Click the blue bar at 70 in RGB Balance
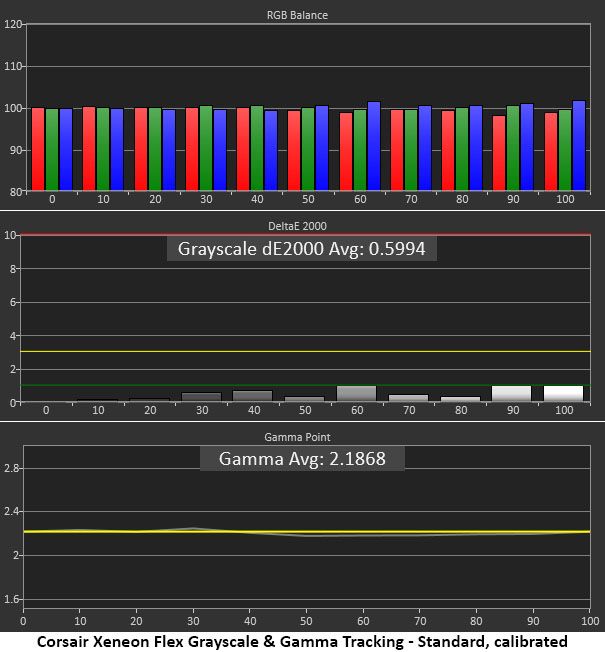This screenshot has height=652, width=605. tap(425, 148)
